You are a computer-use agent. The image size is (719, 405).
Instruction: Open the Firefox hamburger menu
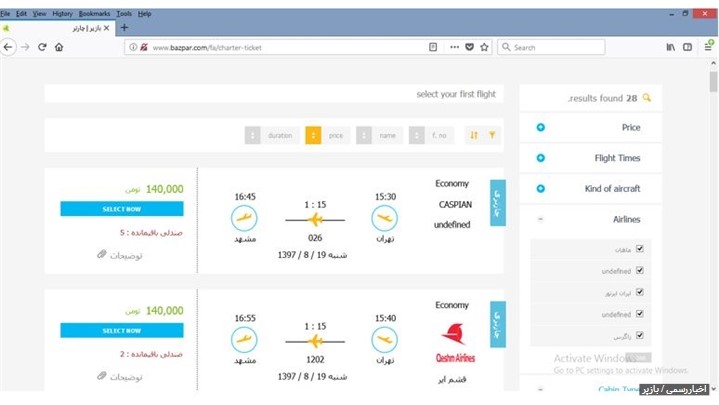709,47
